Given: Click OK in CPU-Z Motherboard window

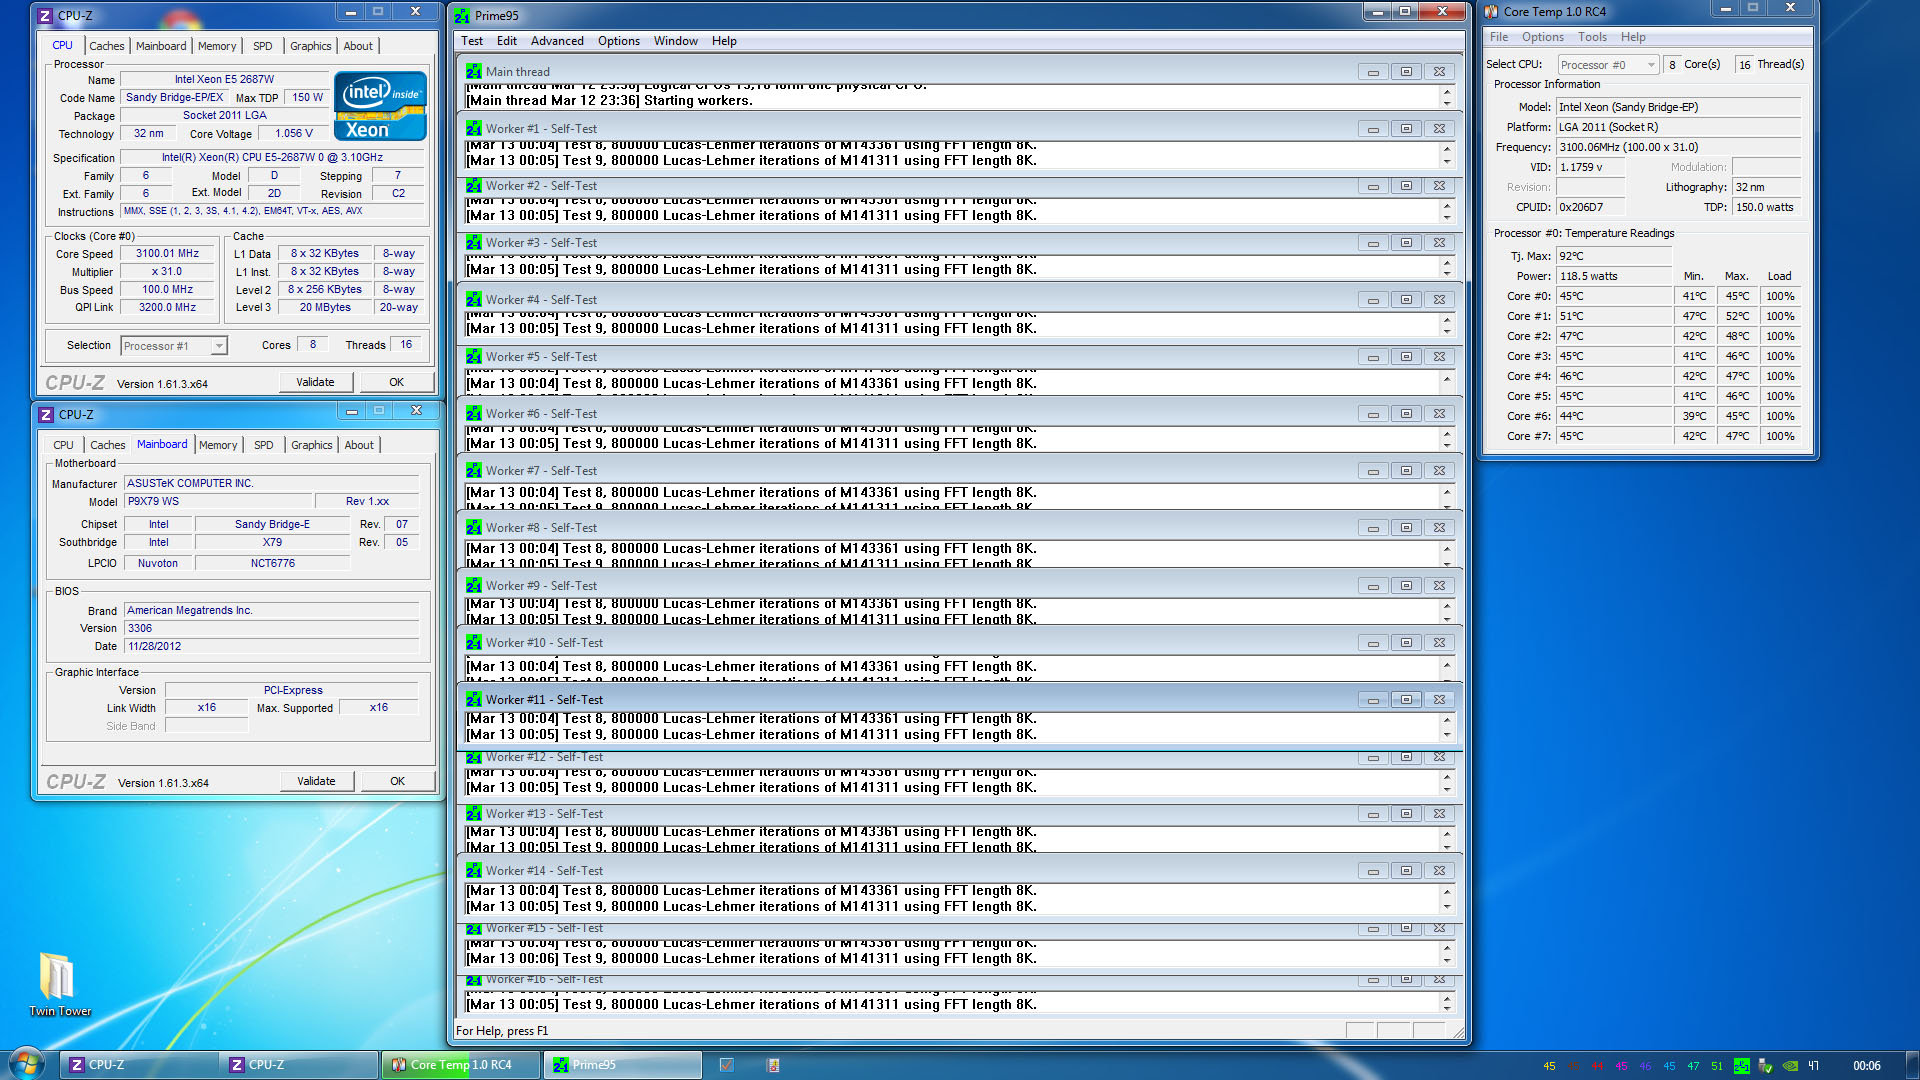Looking at the screenshot, I should (x=398, y=781).
